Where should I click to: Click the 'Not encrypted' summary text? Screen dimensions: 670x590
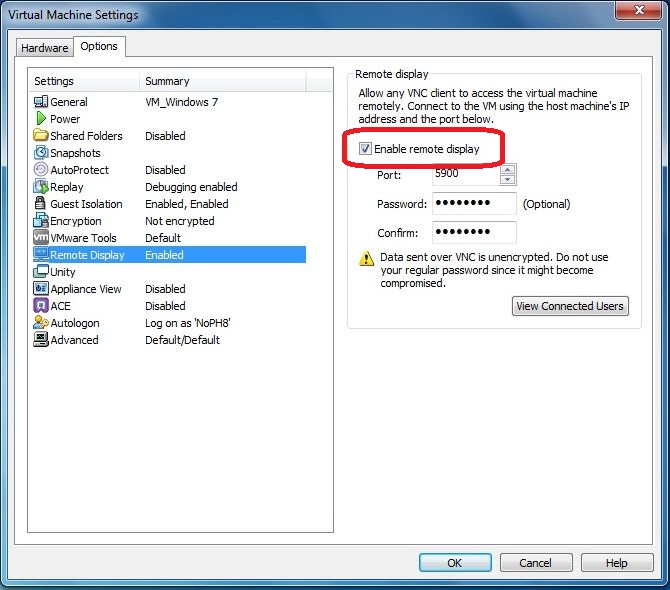click(x=179, y=221)
